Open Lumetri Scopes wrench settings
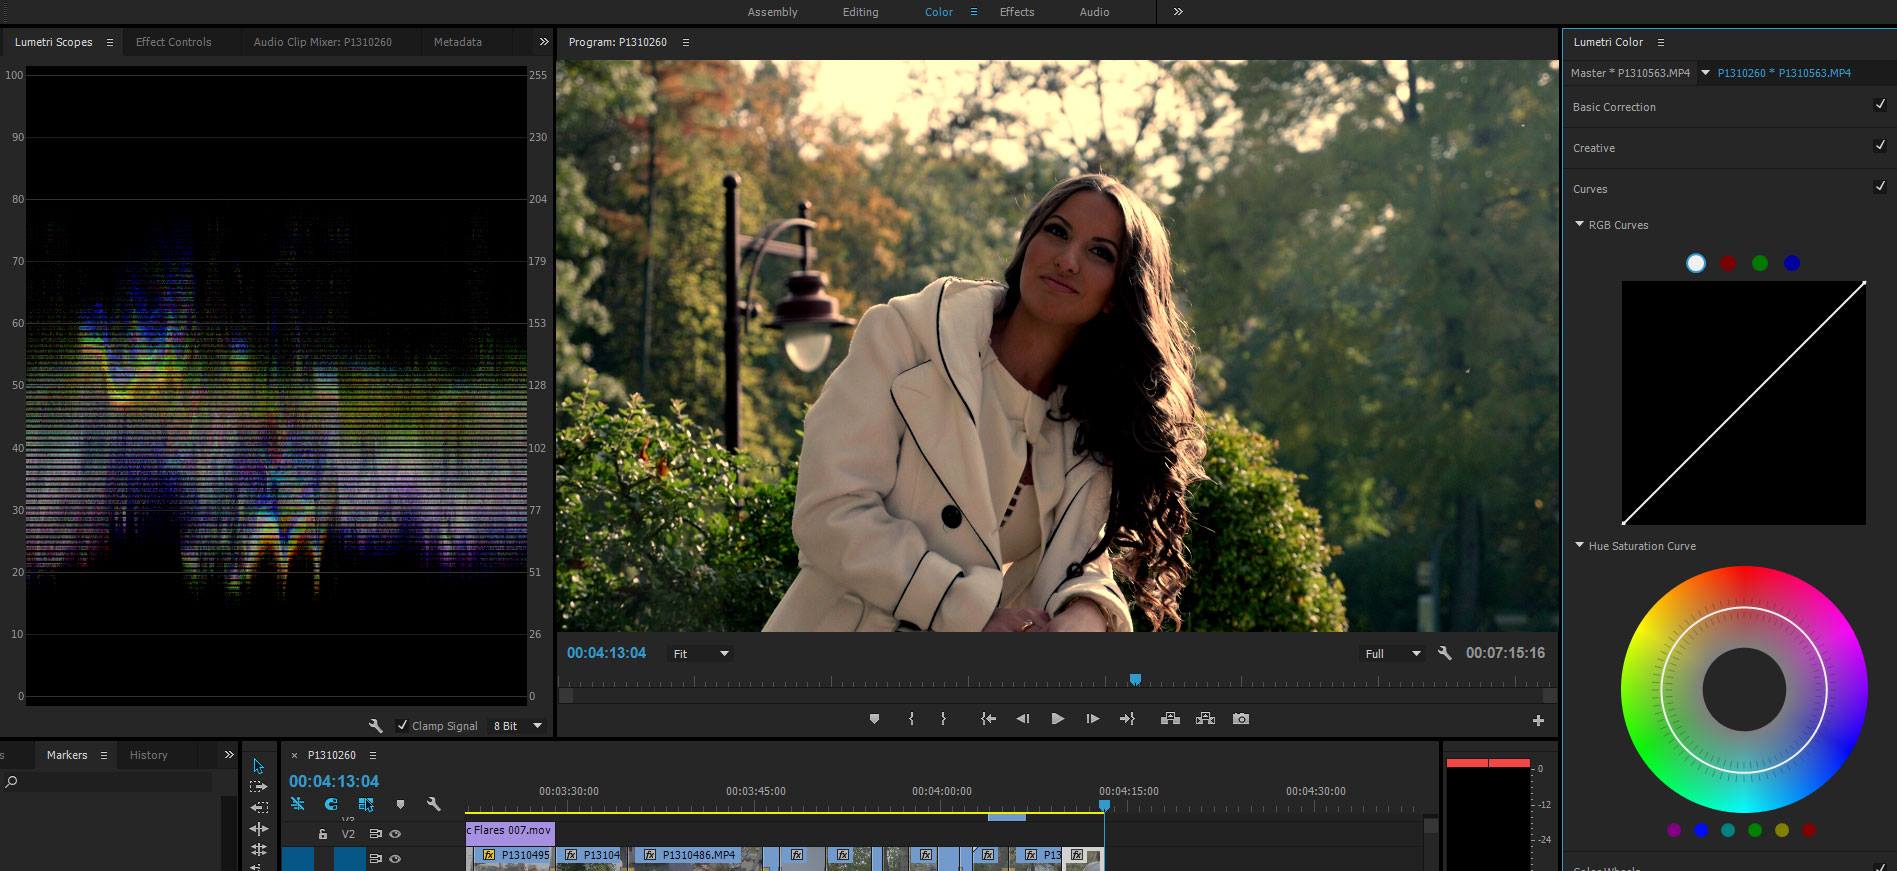 [x=376, y=726]
